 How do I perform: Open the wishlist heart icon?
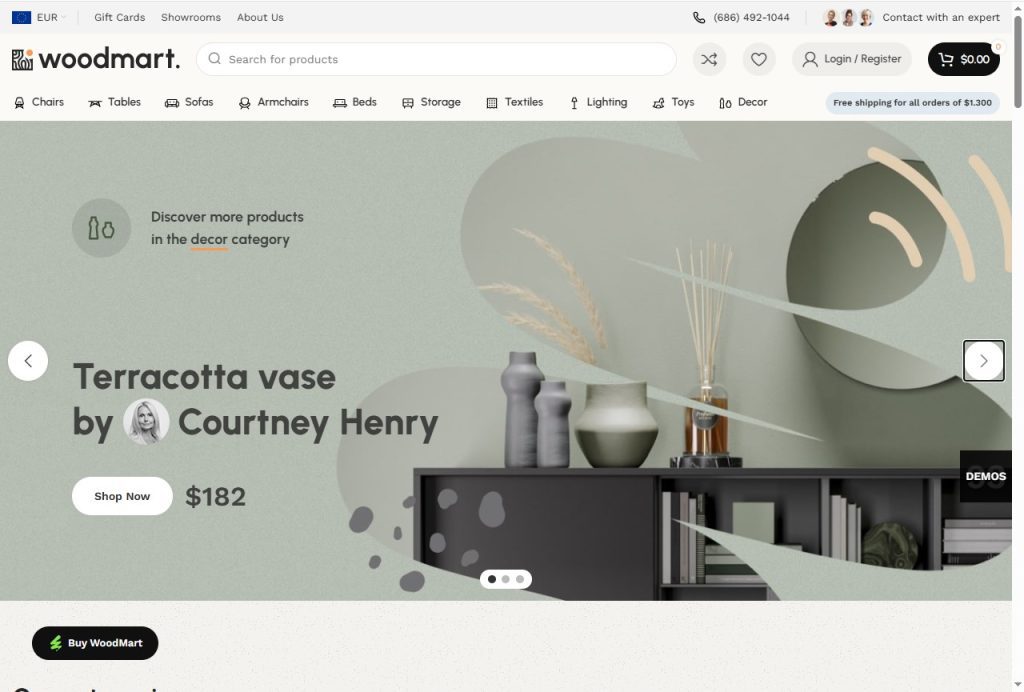(759, 59)
